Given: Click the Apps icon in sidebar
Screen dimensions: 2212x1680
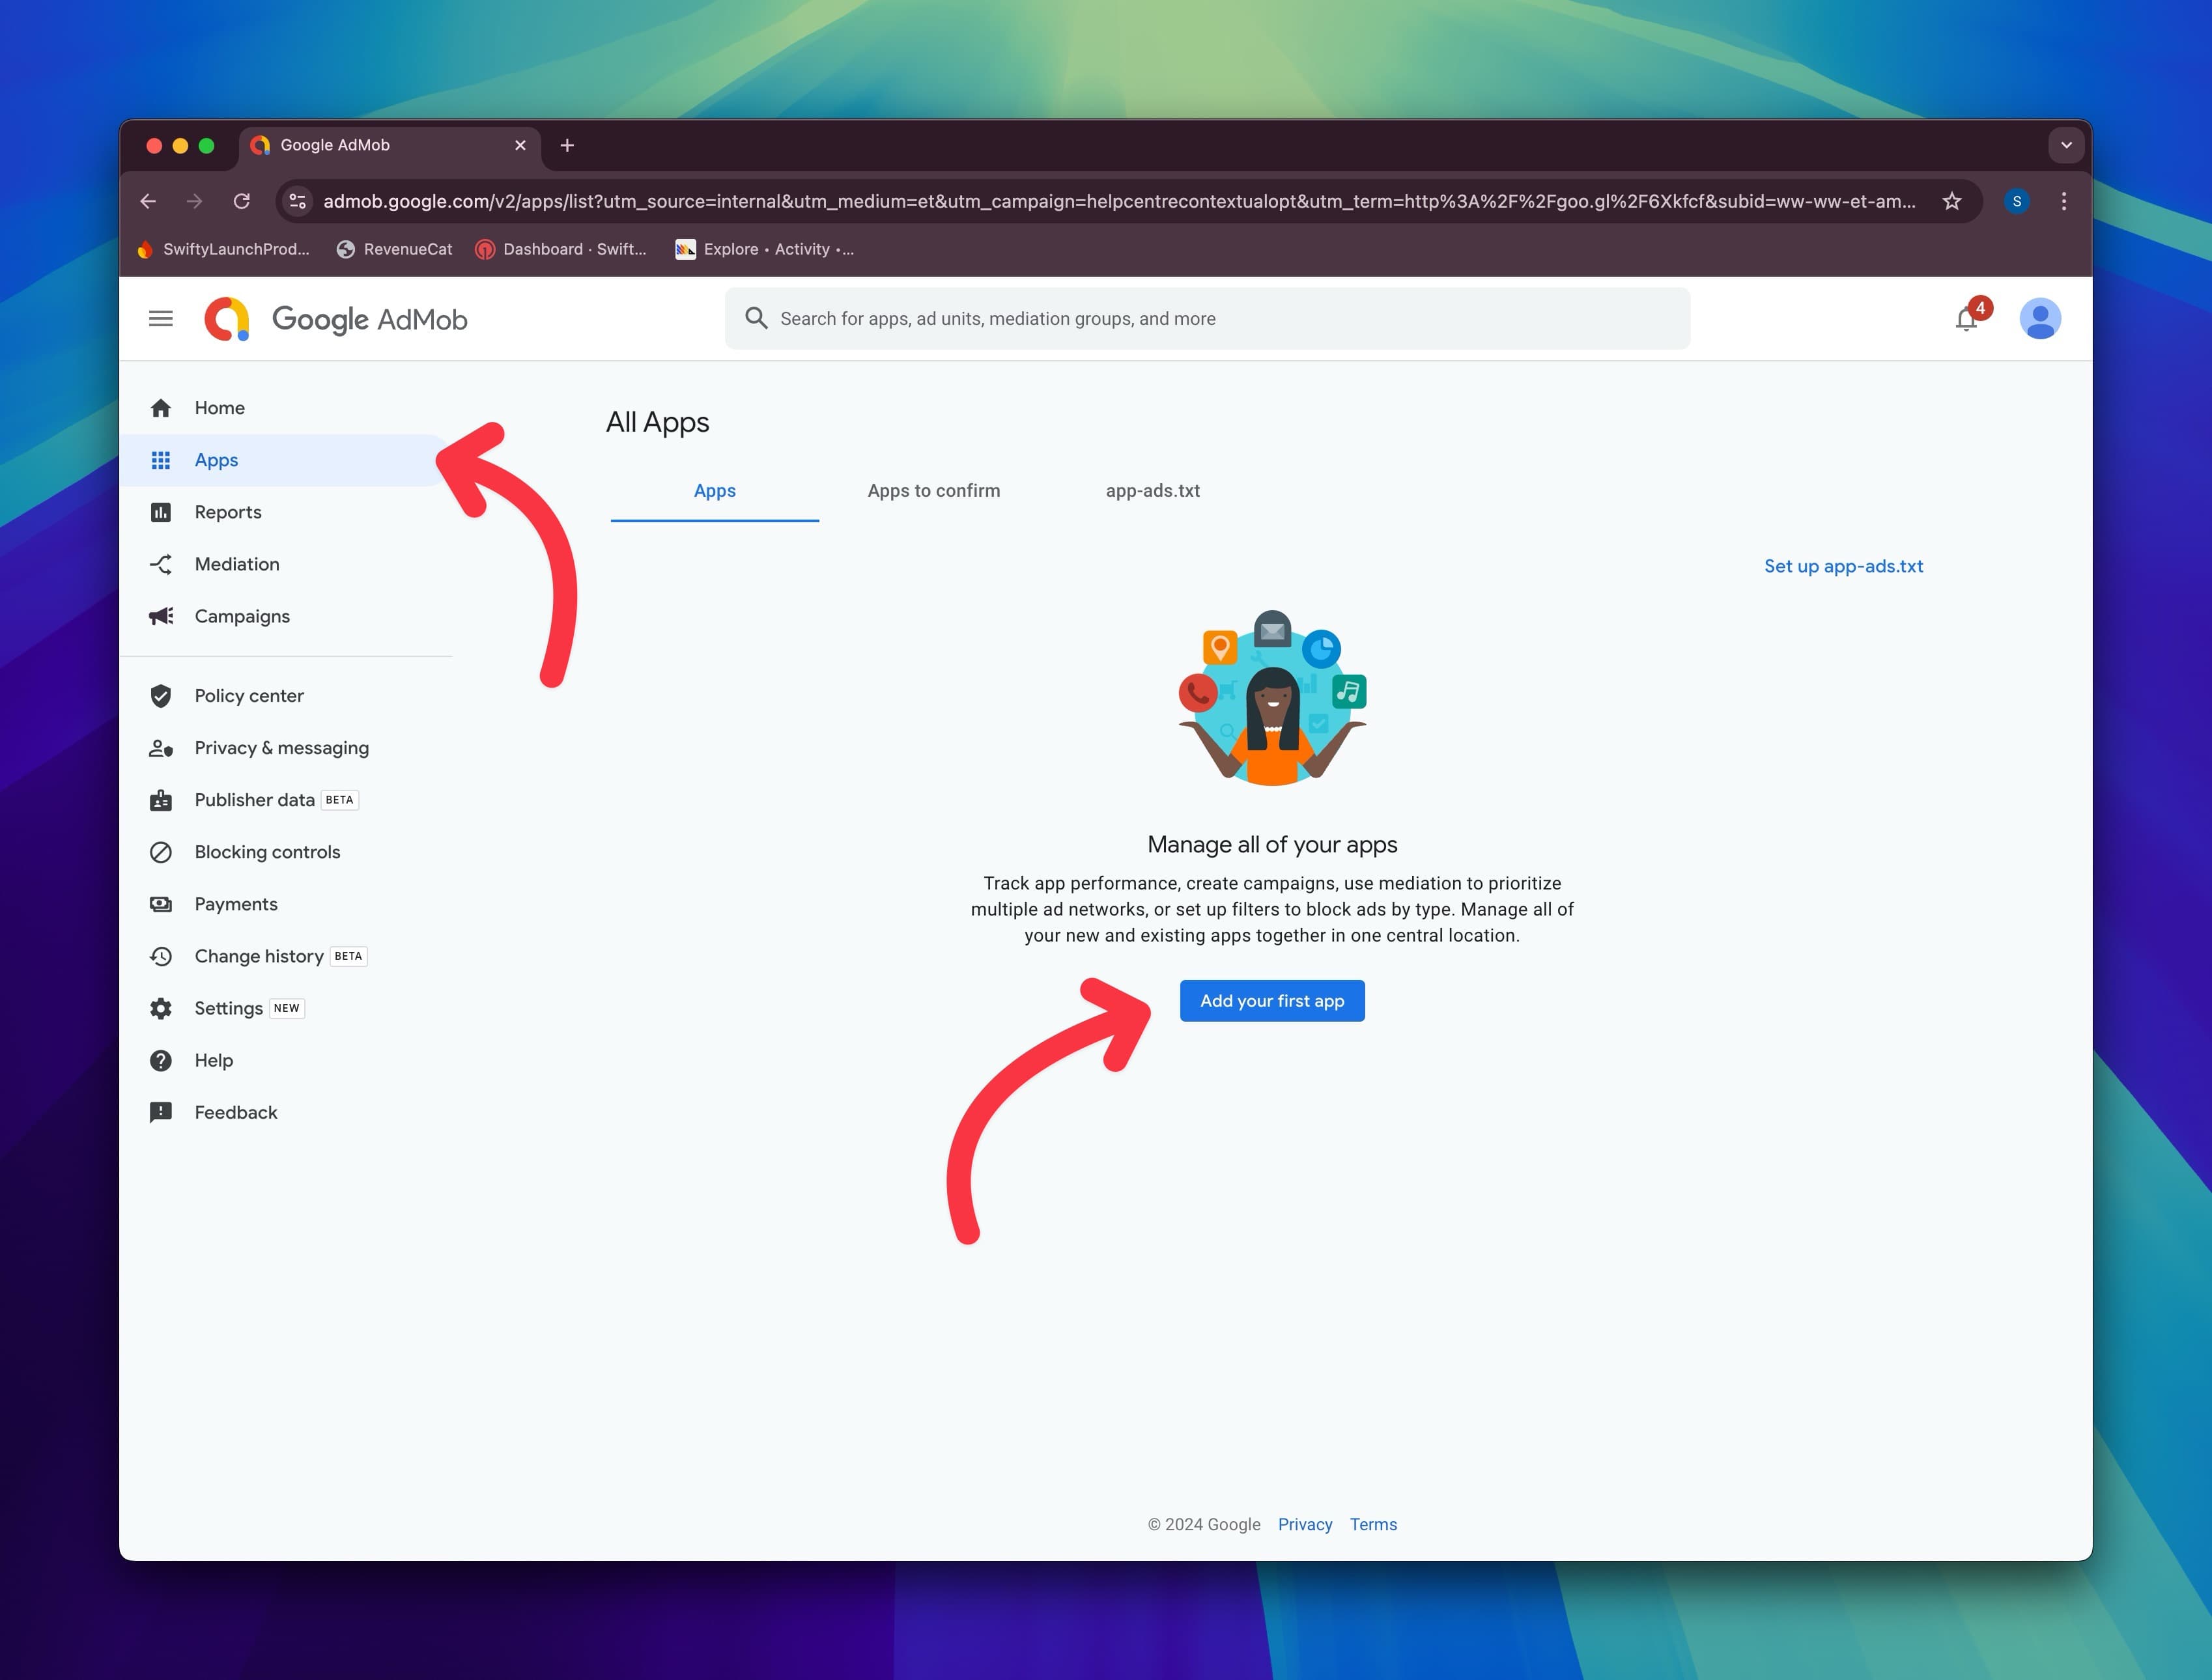Looking at the screenshot, I should [161, 459].
